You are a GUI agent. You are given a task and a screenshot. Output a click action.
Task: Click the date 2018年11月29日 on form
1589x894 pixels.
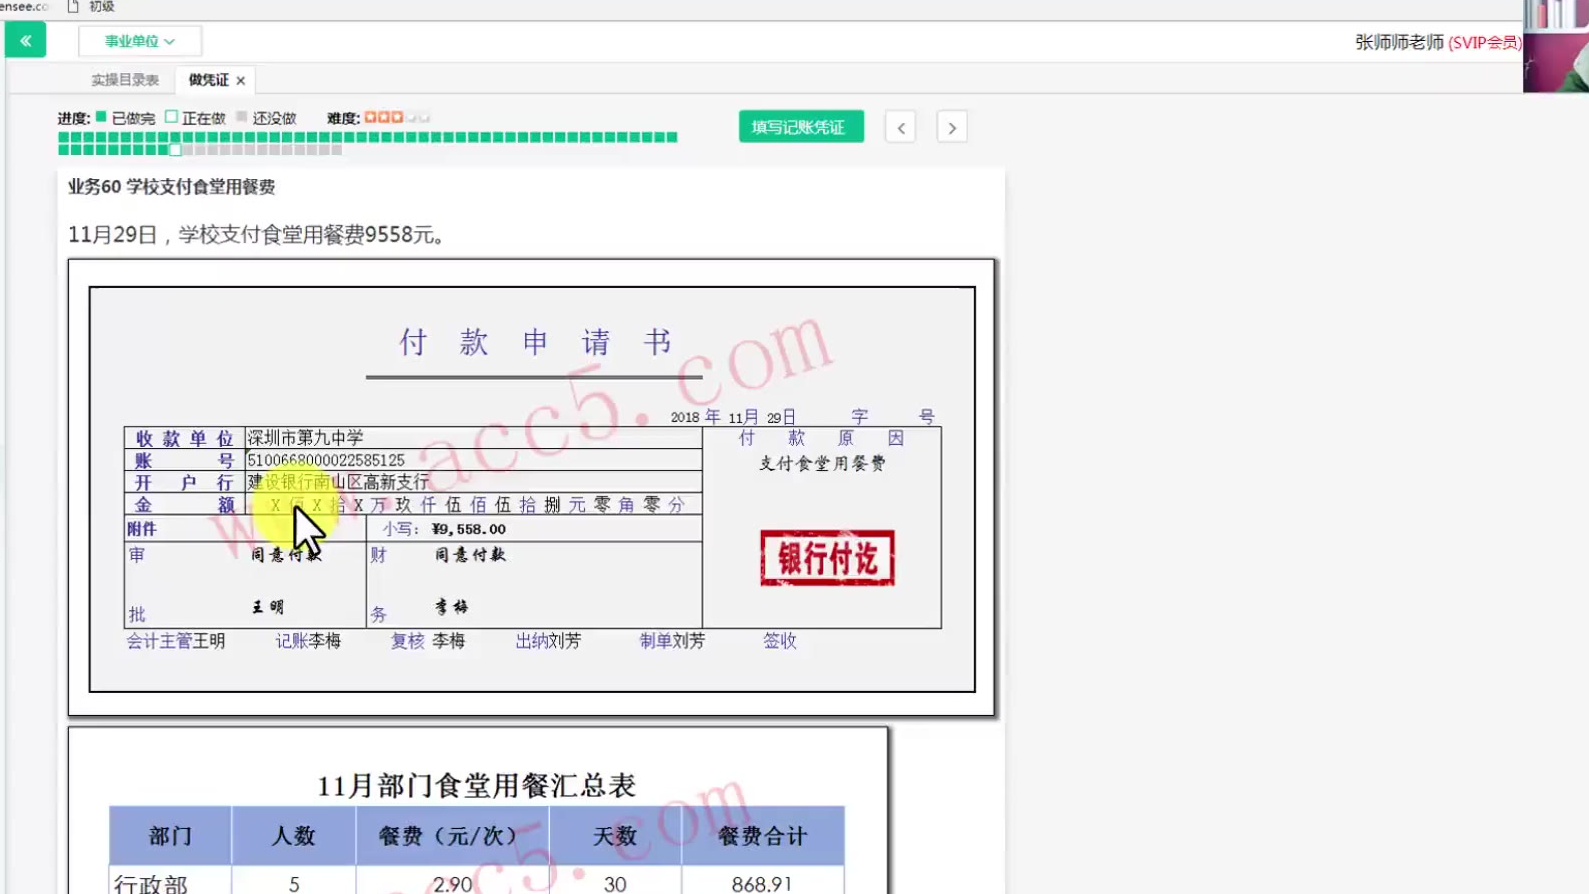tap(733, 417)
